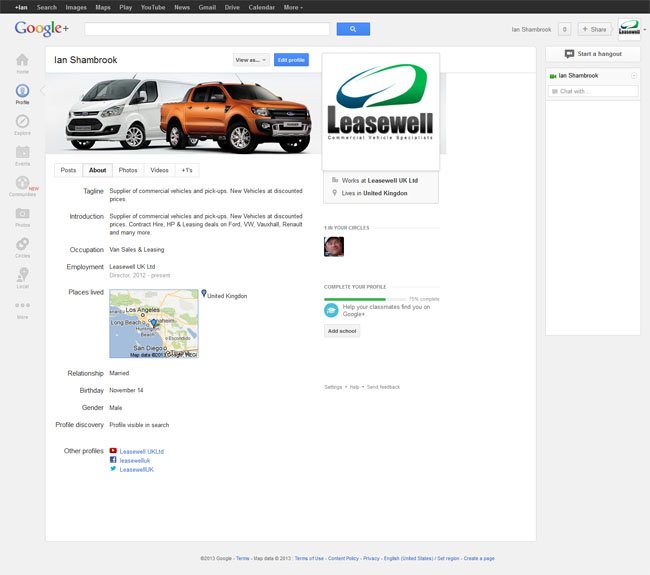Open Gmail in the top bar

207,7
